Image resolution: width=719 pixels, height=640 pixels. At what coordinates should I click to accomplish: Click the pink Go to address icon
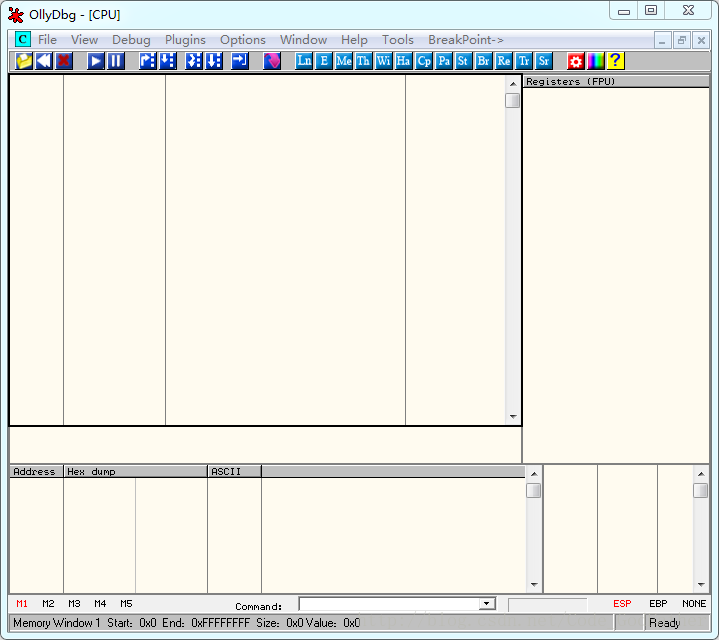pos(272,61)
